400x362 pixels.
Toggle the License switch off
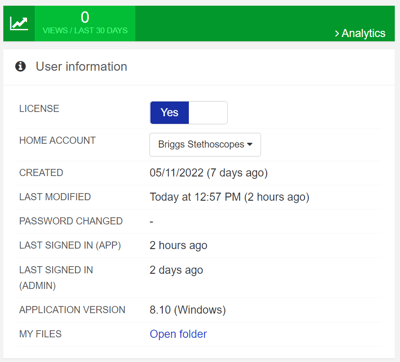pyautogui.click(x=189, y=113)
